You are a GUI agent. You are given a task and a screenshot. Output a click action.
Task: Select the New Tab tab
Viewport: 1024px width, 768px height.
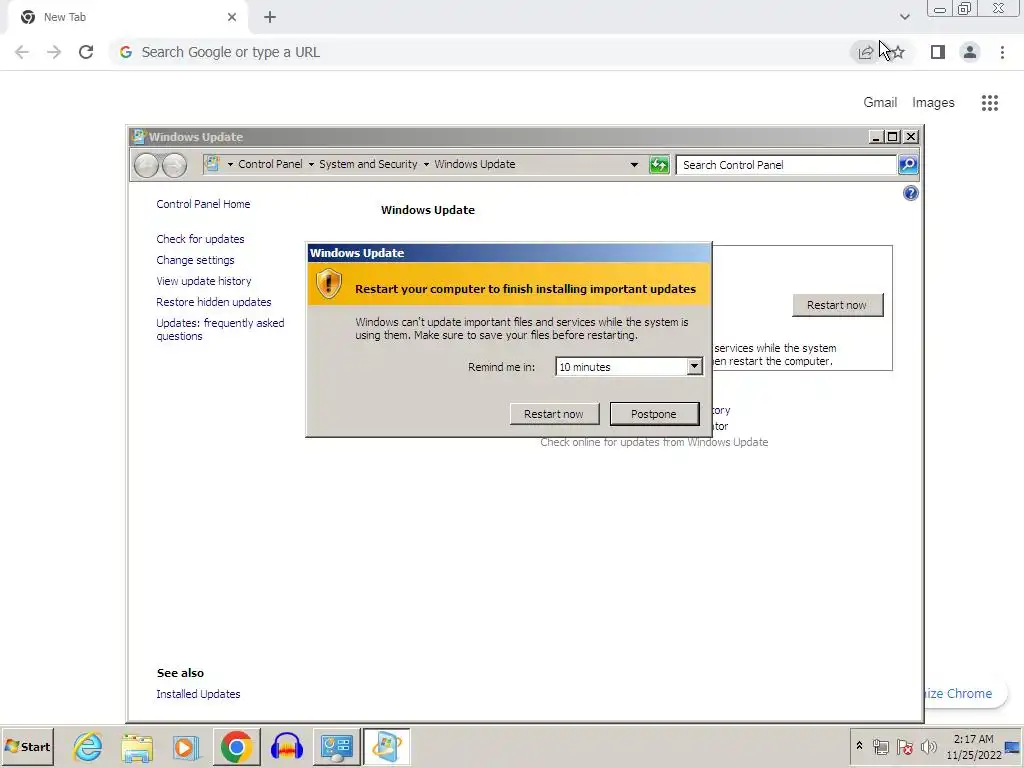pos(127,17)
